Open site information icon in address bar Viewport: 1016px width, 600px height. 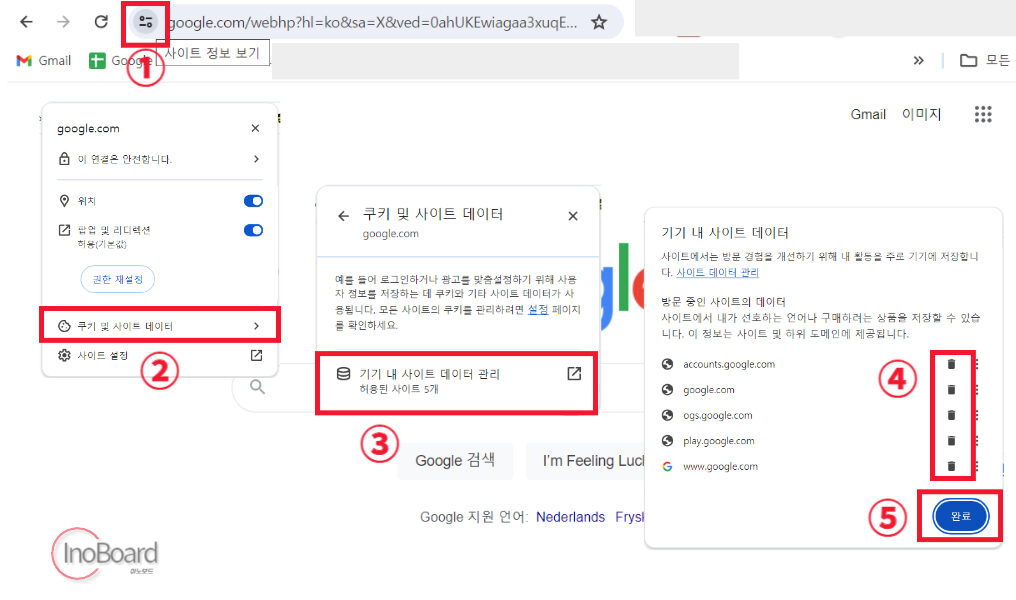pyautogui.click(x=146, y=23)
